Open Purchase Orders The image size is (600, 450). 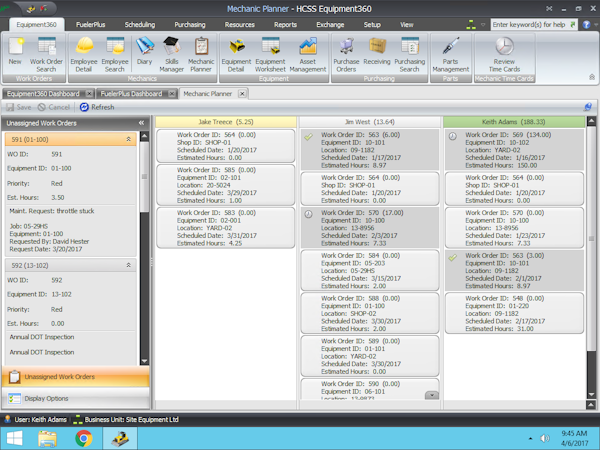(346, 54)
